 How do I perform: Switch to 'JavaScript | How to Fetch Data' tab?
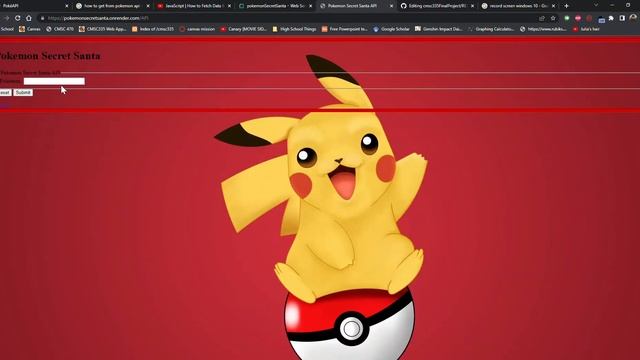pos(194,6)
